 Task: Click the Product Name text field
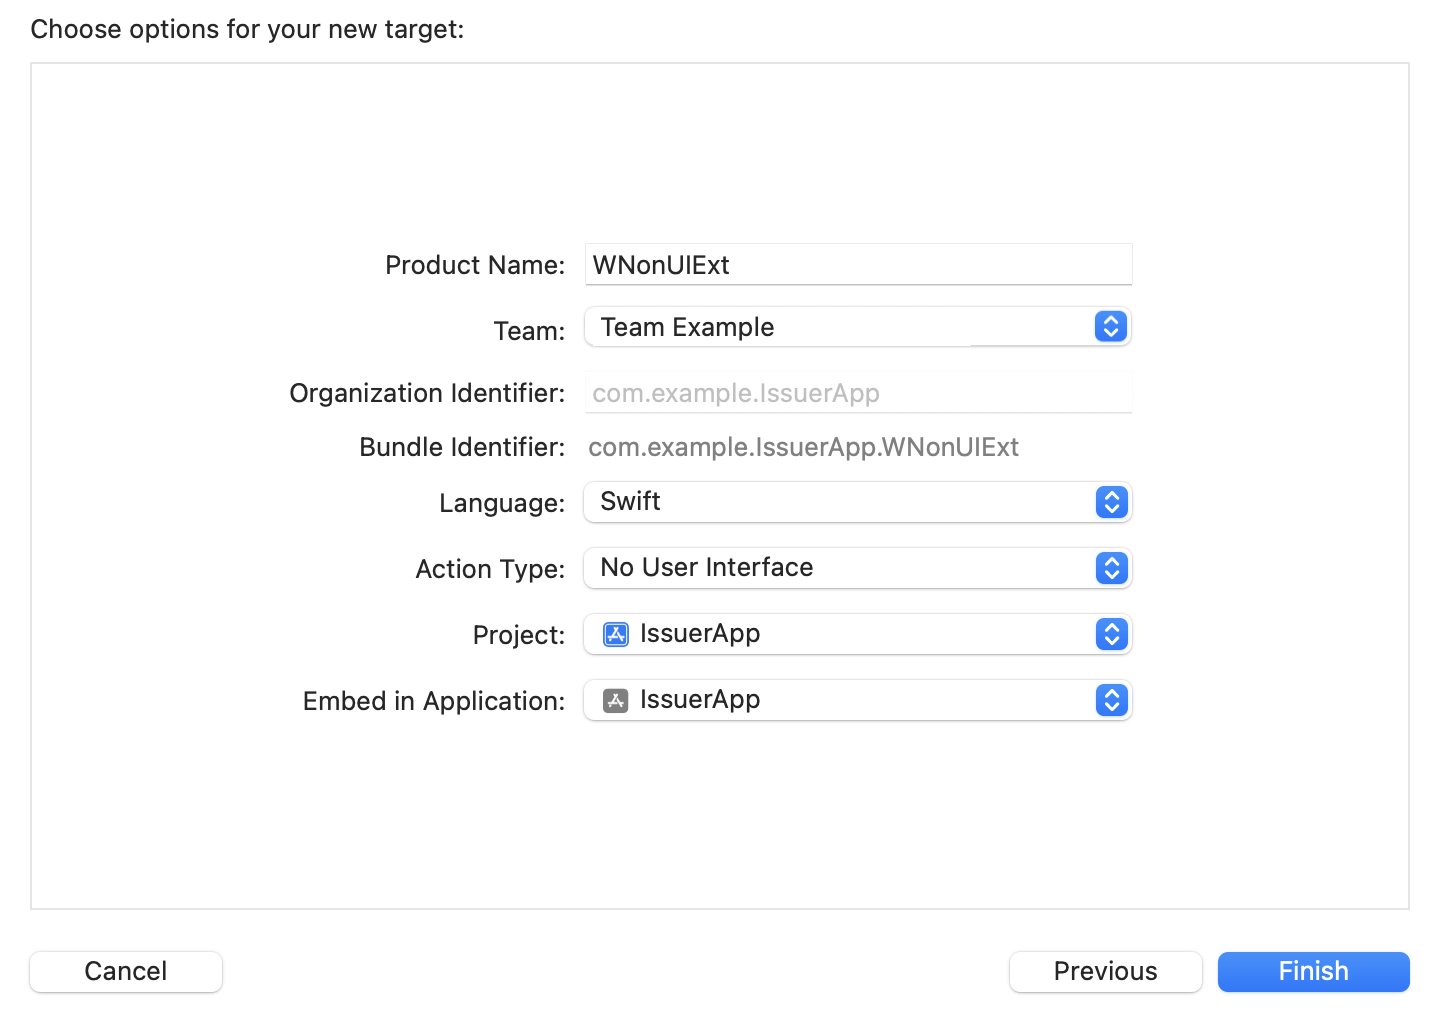858,265
